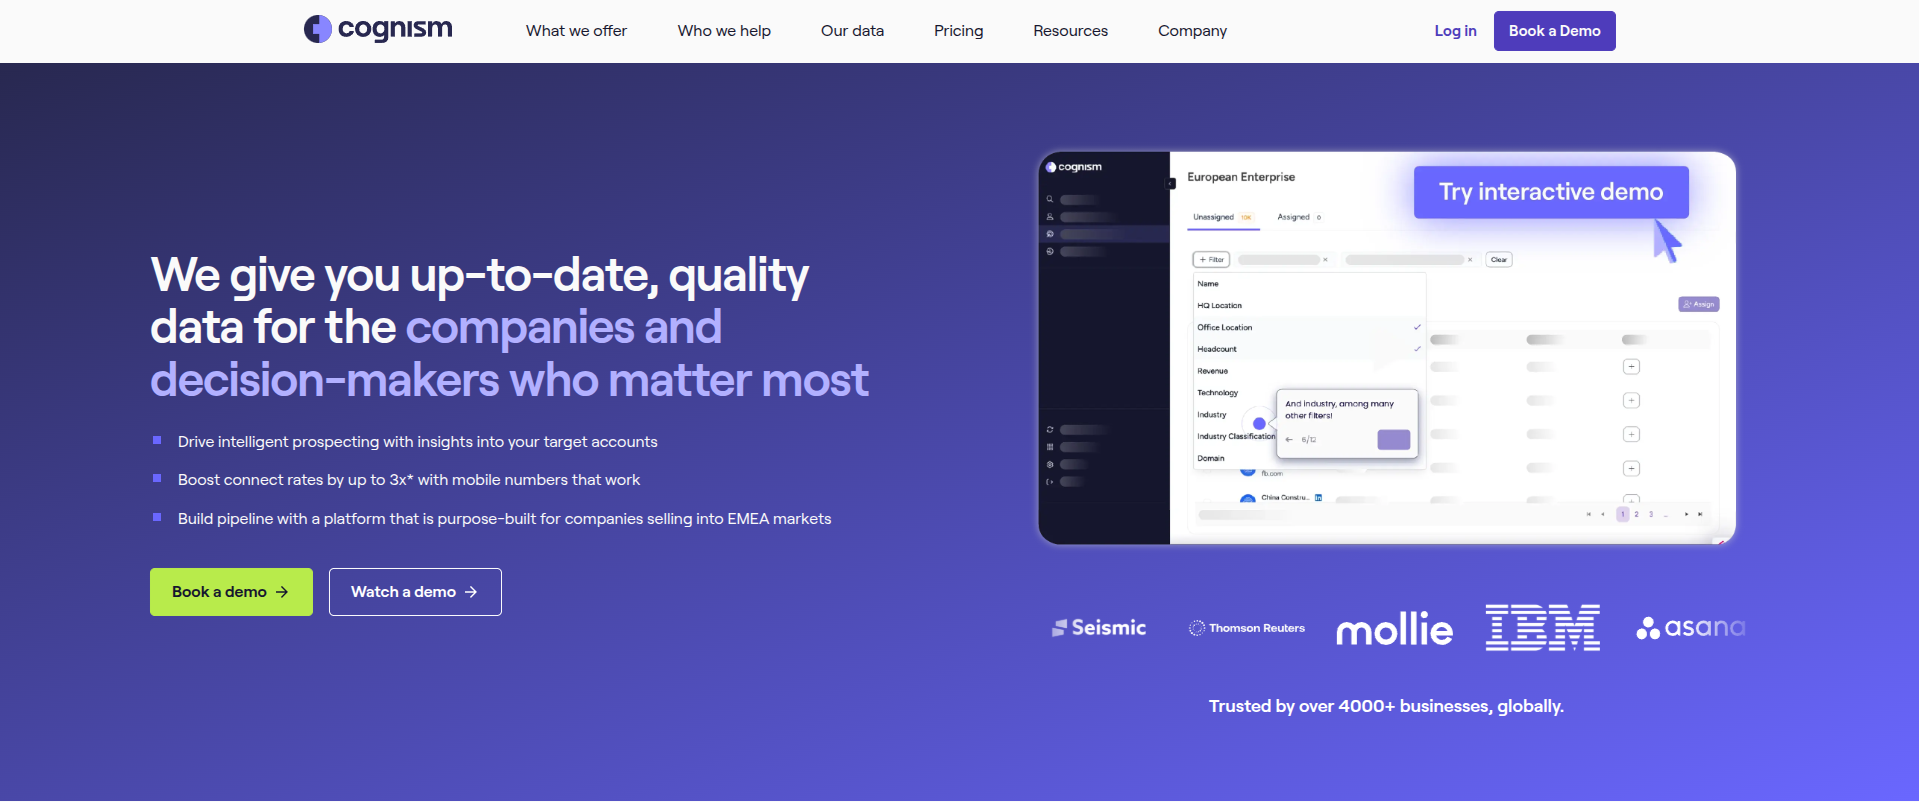This screenshot has height=802, width=1919.
Task: Click the asana logo
Action: (x=1690, y=628)
